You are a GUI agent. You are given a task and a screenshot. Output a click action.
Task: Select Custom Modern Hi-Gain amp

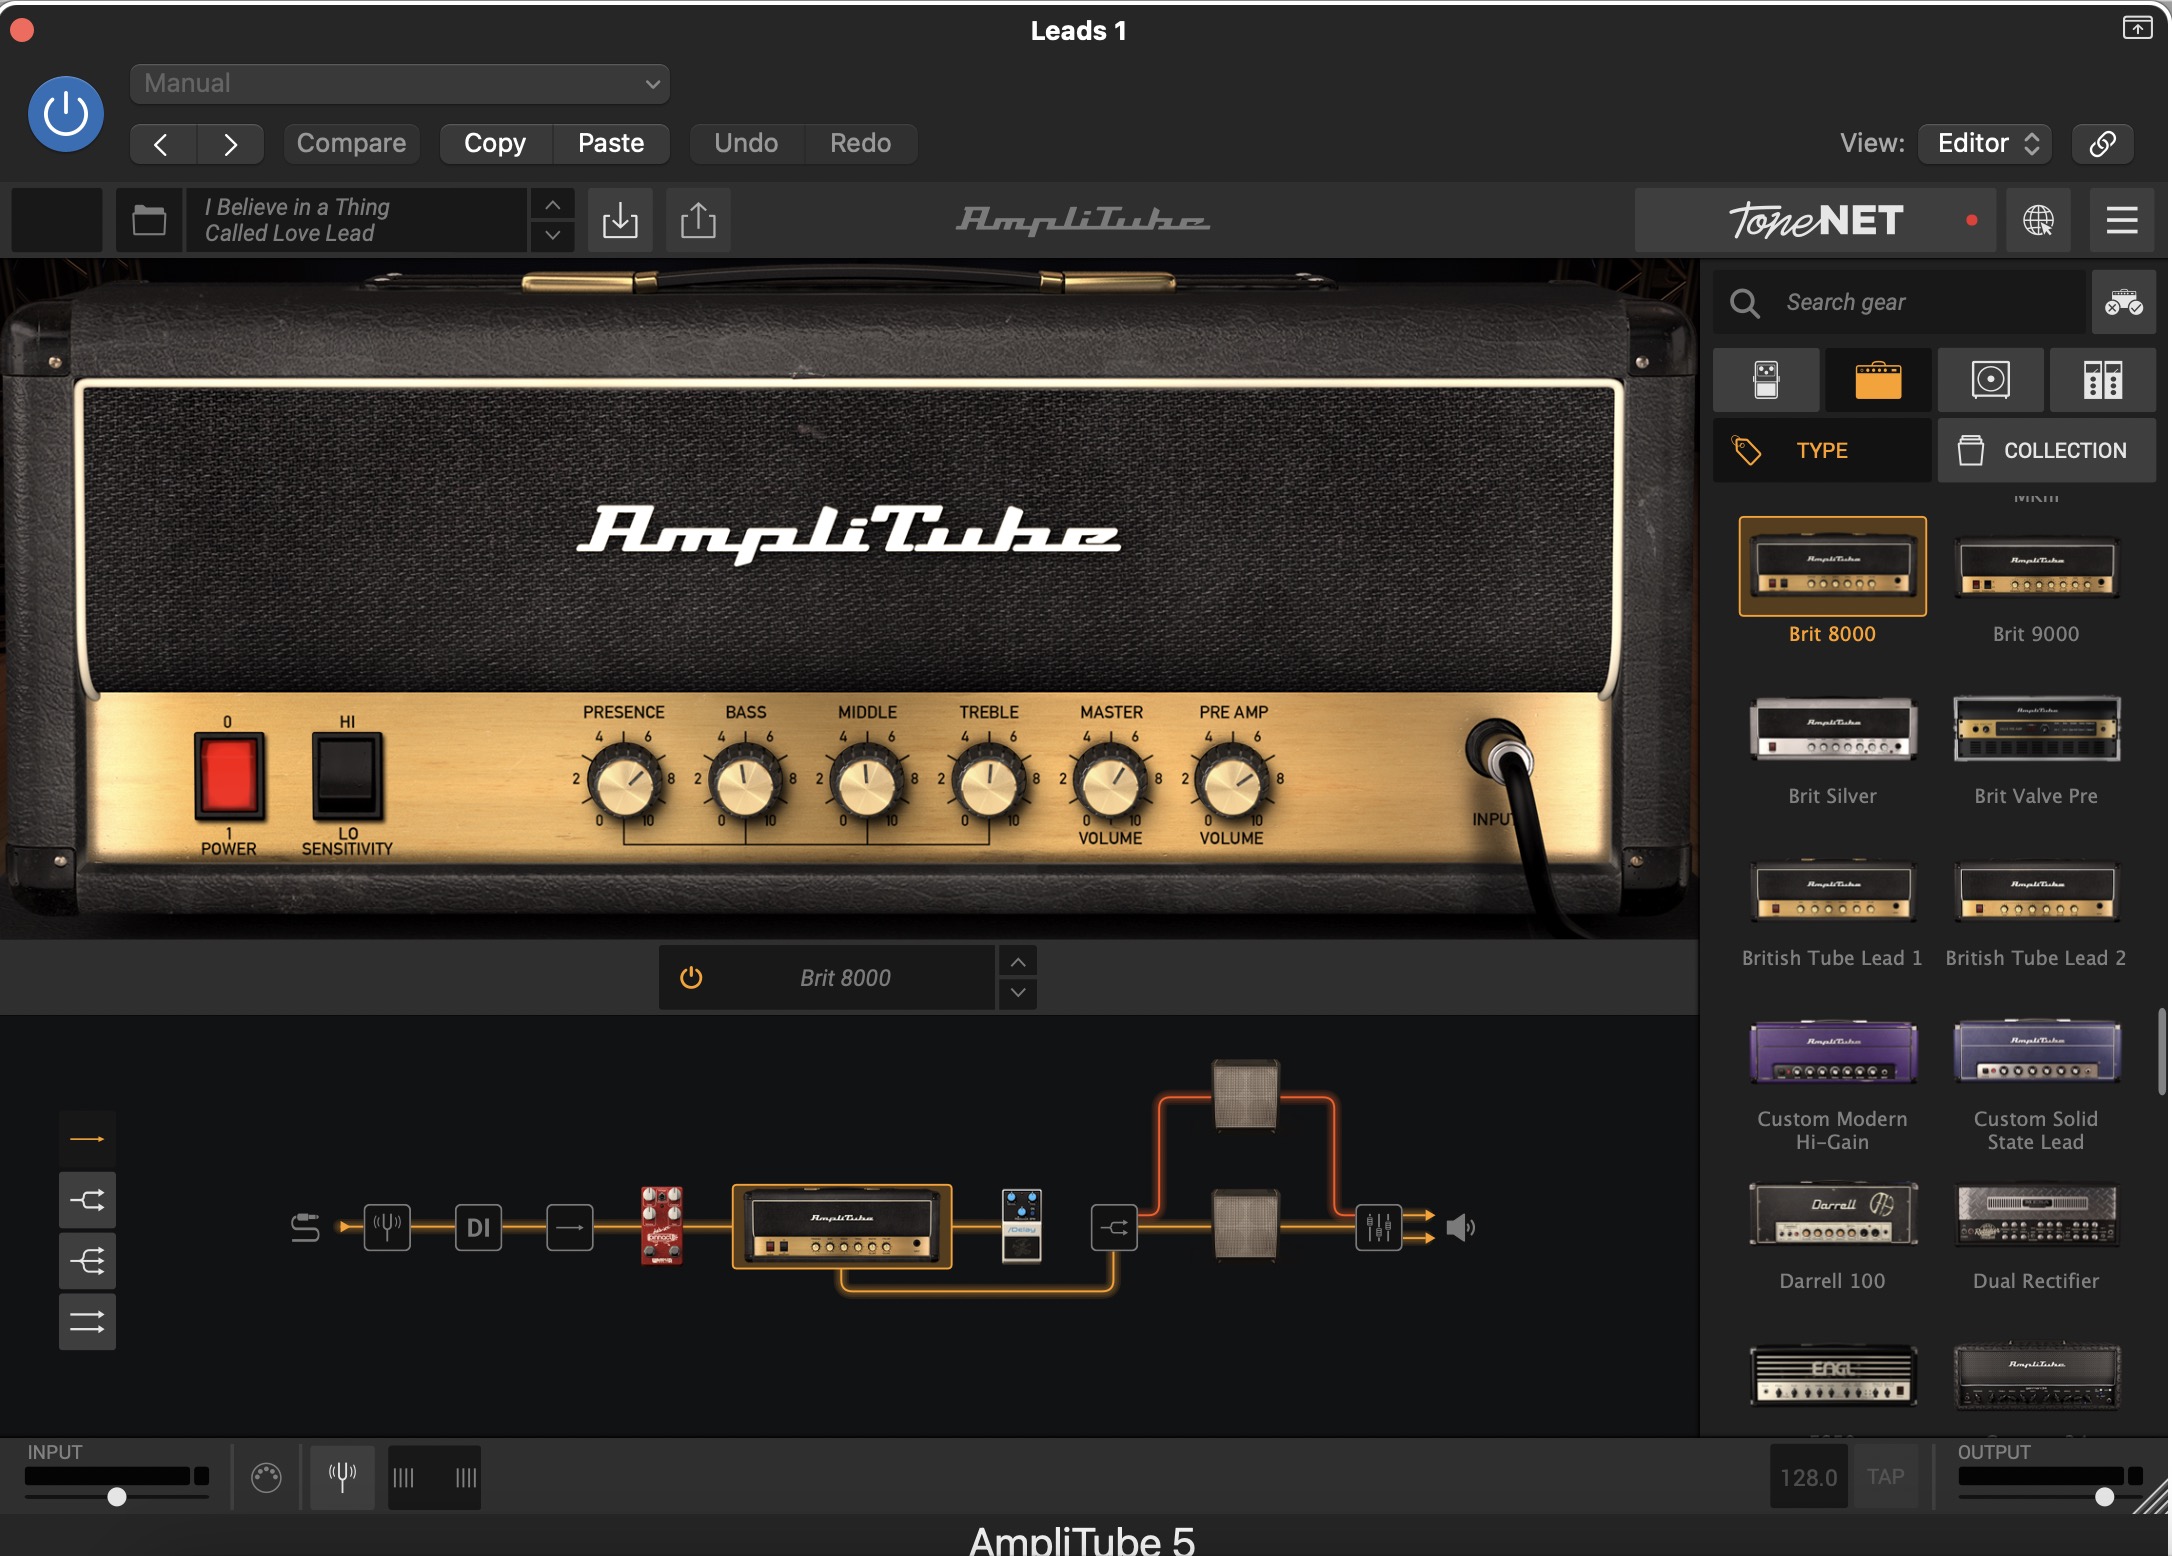1833,1052
